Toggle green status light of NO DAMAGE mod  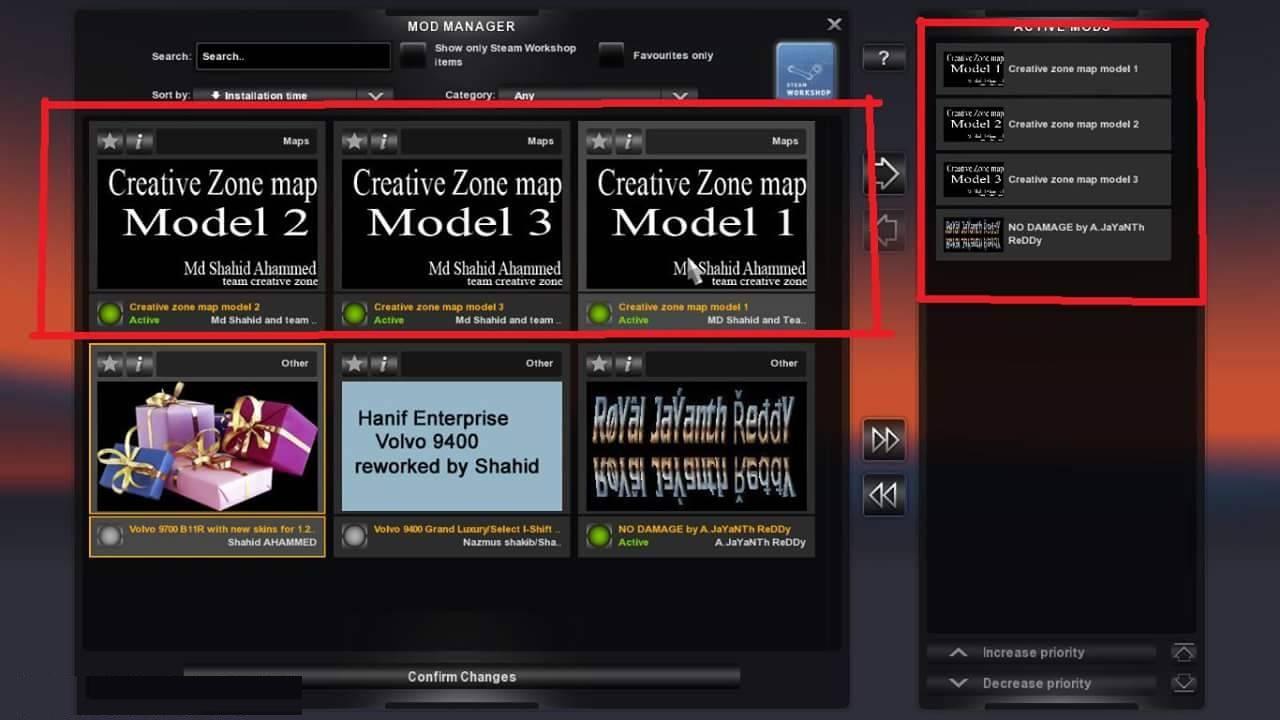599,536
